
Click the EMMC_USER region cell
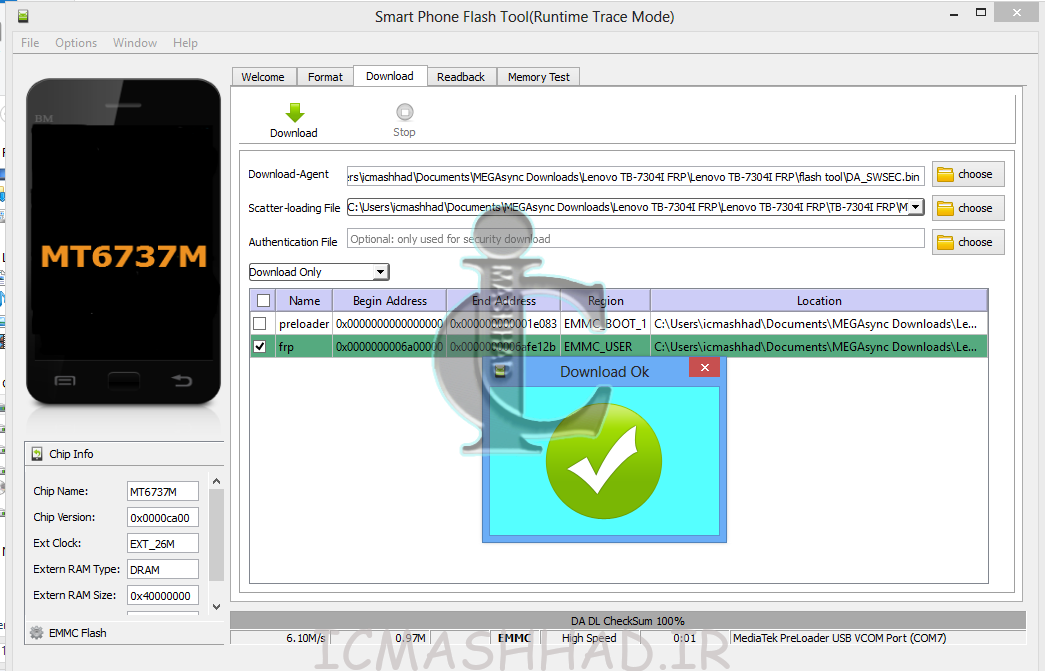(x=605, y=346)
